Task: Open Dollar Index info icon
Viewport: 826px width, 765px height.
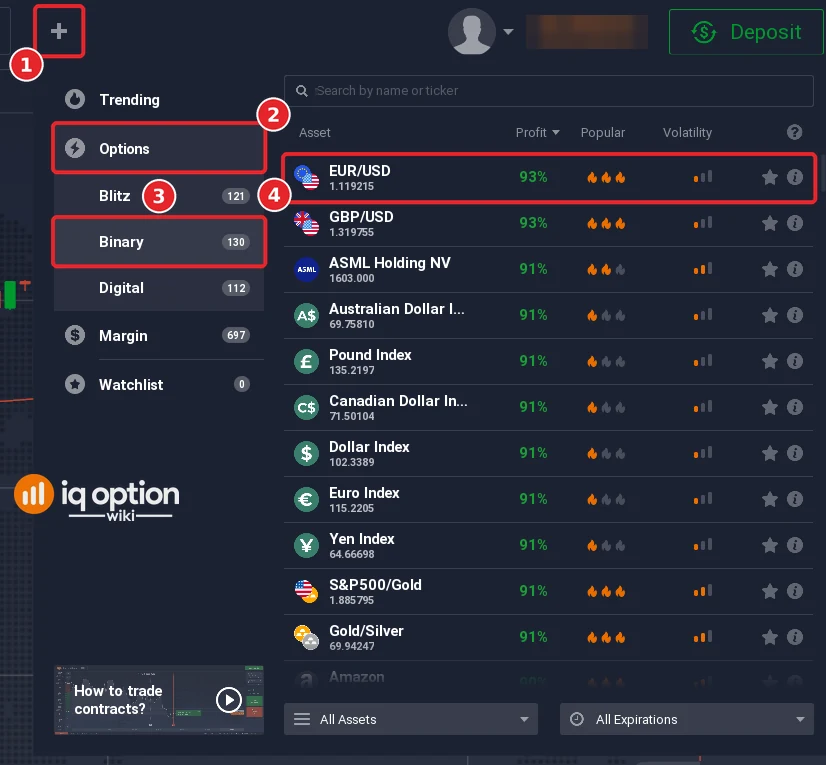Action: (x=794, y=453)
